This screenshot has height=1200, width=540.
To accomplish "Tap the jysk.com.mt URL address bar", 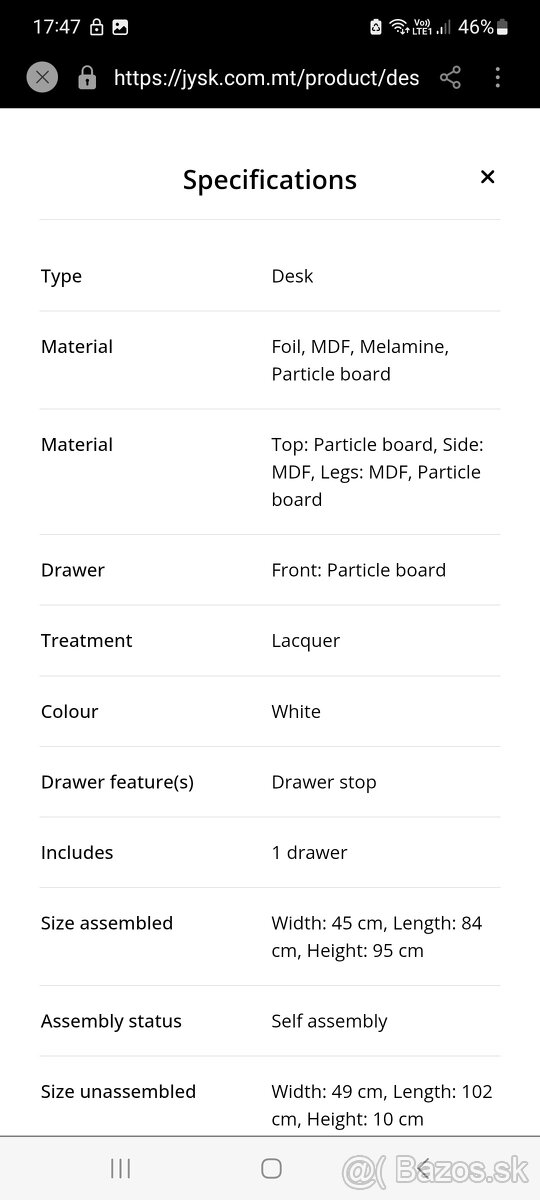I will pos(266,77).
